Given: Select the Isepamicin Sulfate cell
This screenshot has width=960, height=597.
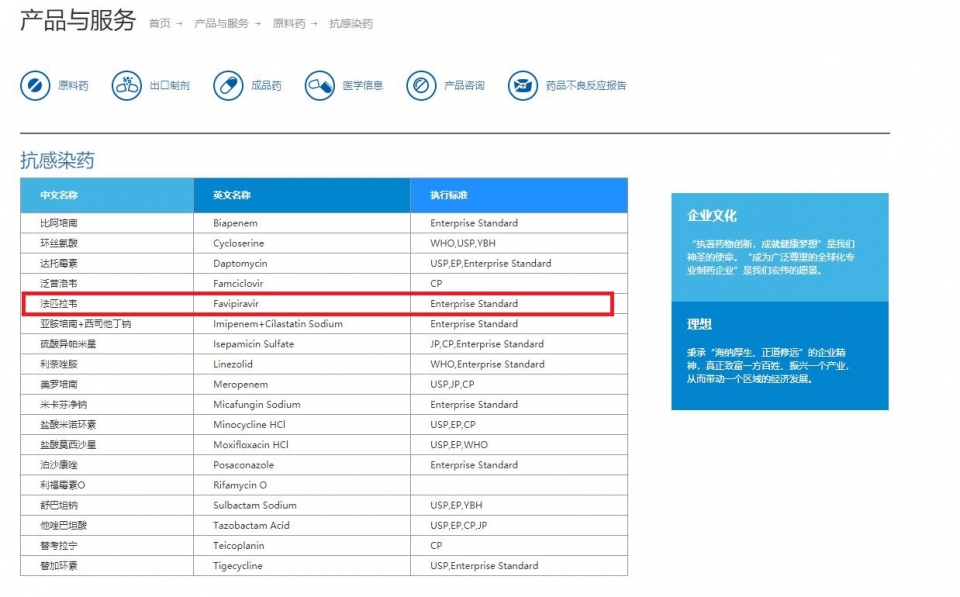Looking at the screenshot, I should (x=302, y=344).
